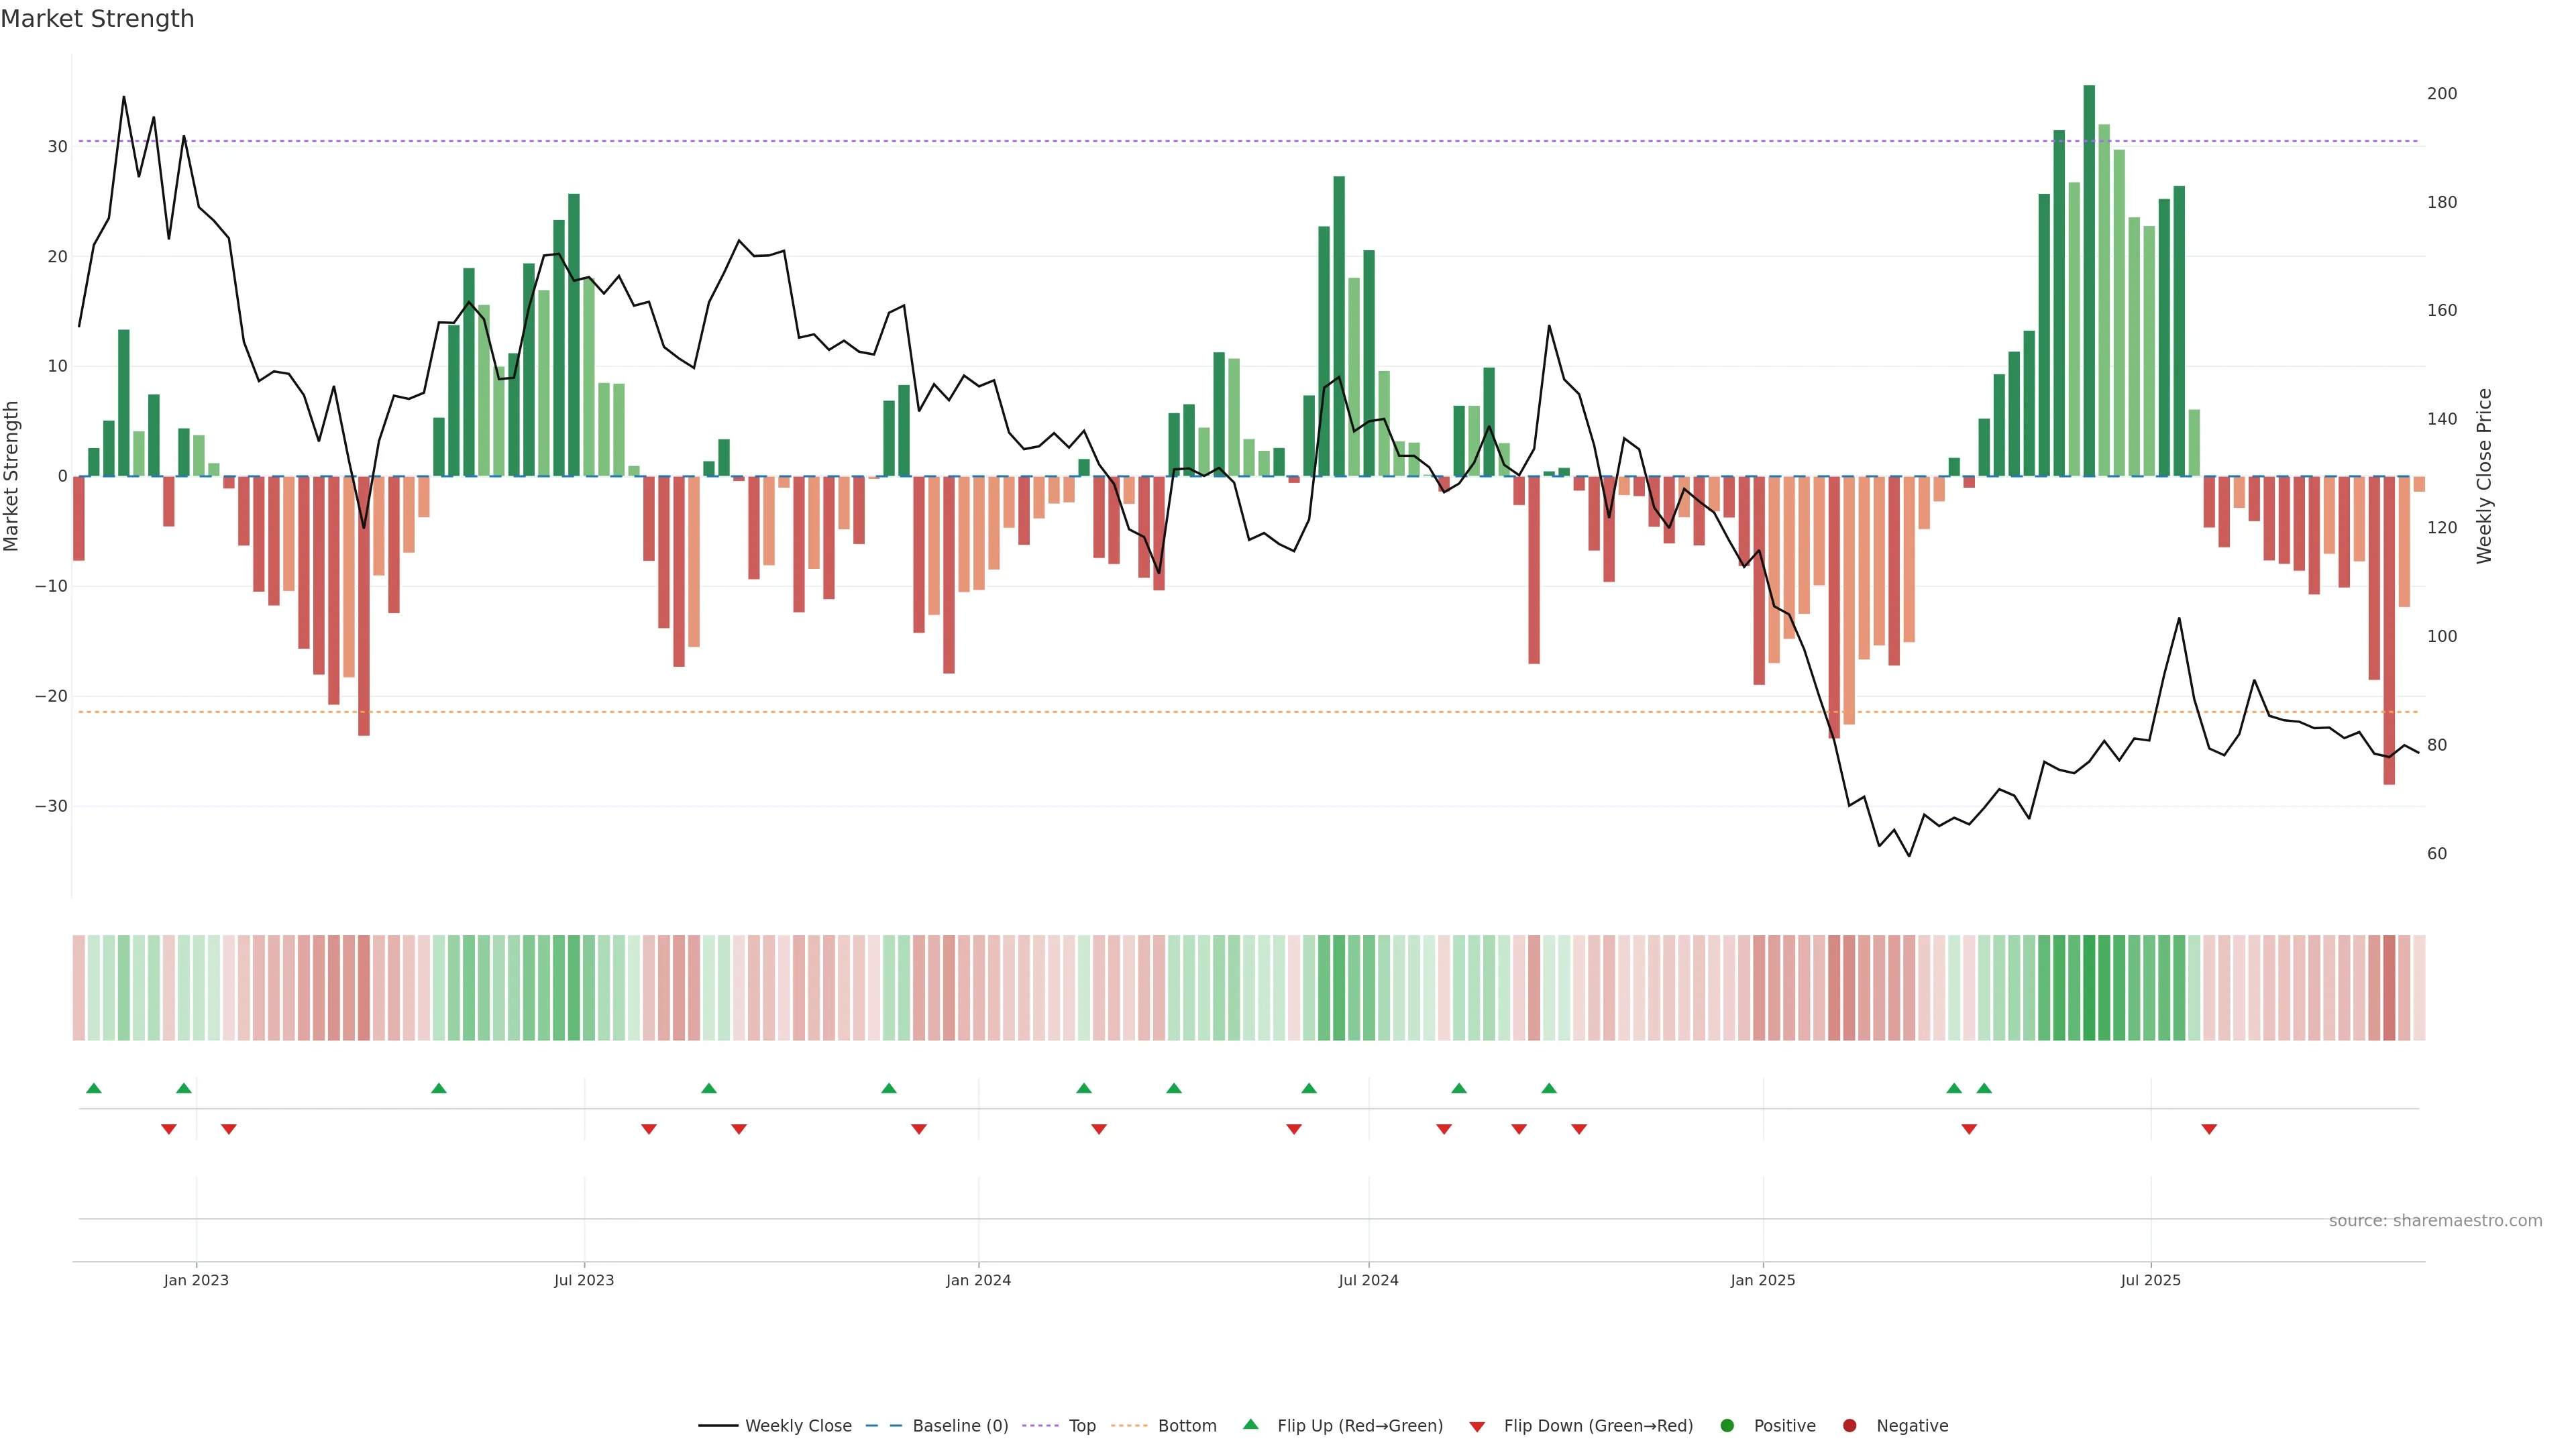The image size is (2576, 1449).
Task: Click the Jan 2025 axis label
Action: click(x=1763, y=1280)
